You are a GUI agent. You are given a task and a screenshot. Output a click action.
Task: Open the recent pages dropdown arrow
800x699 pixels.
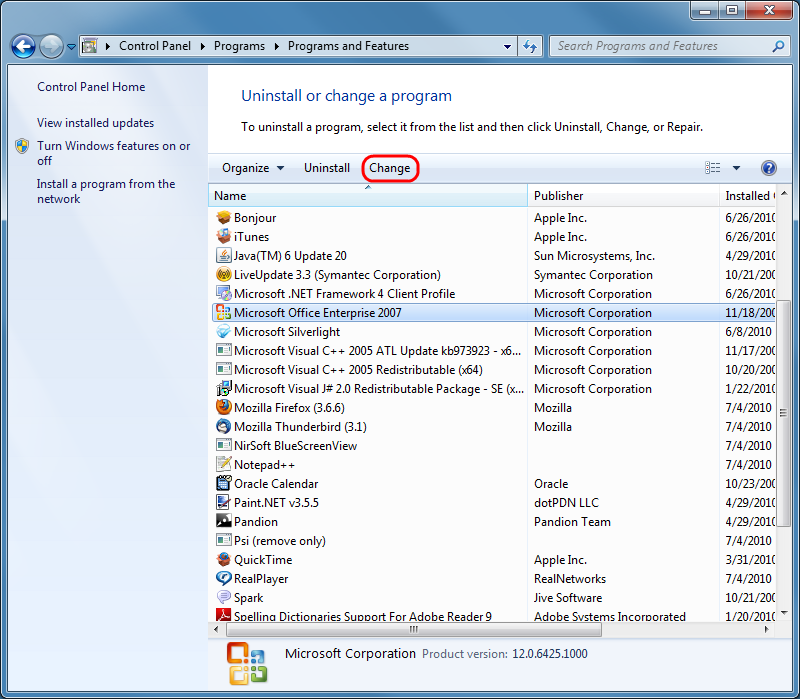point(71,47)
